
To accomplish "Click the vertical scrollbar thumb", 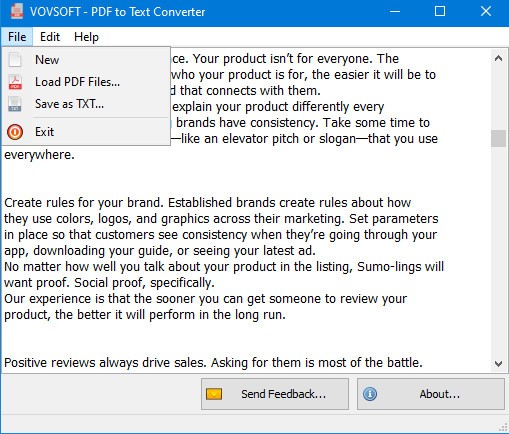I will 498,138.
